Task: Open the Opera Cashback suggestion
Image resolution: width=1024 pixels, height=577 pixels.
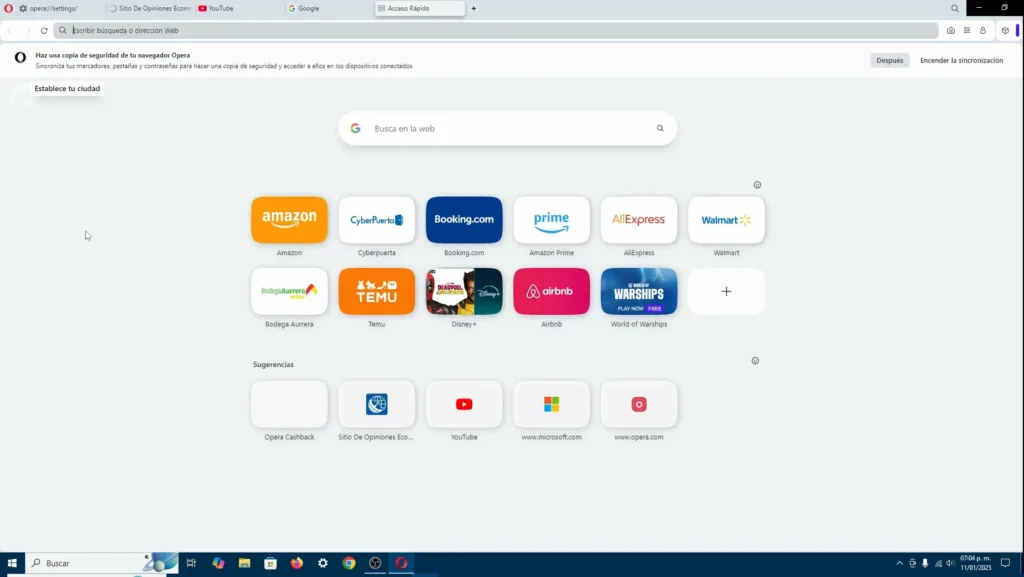Action: pyautogui.click(x=289, y=405)
